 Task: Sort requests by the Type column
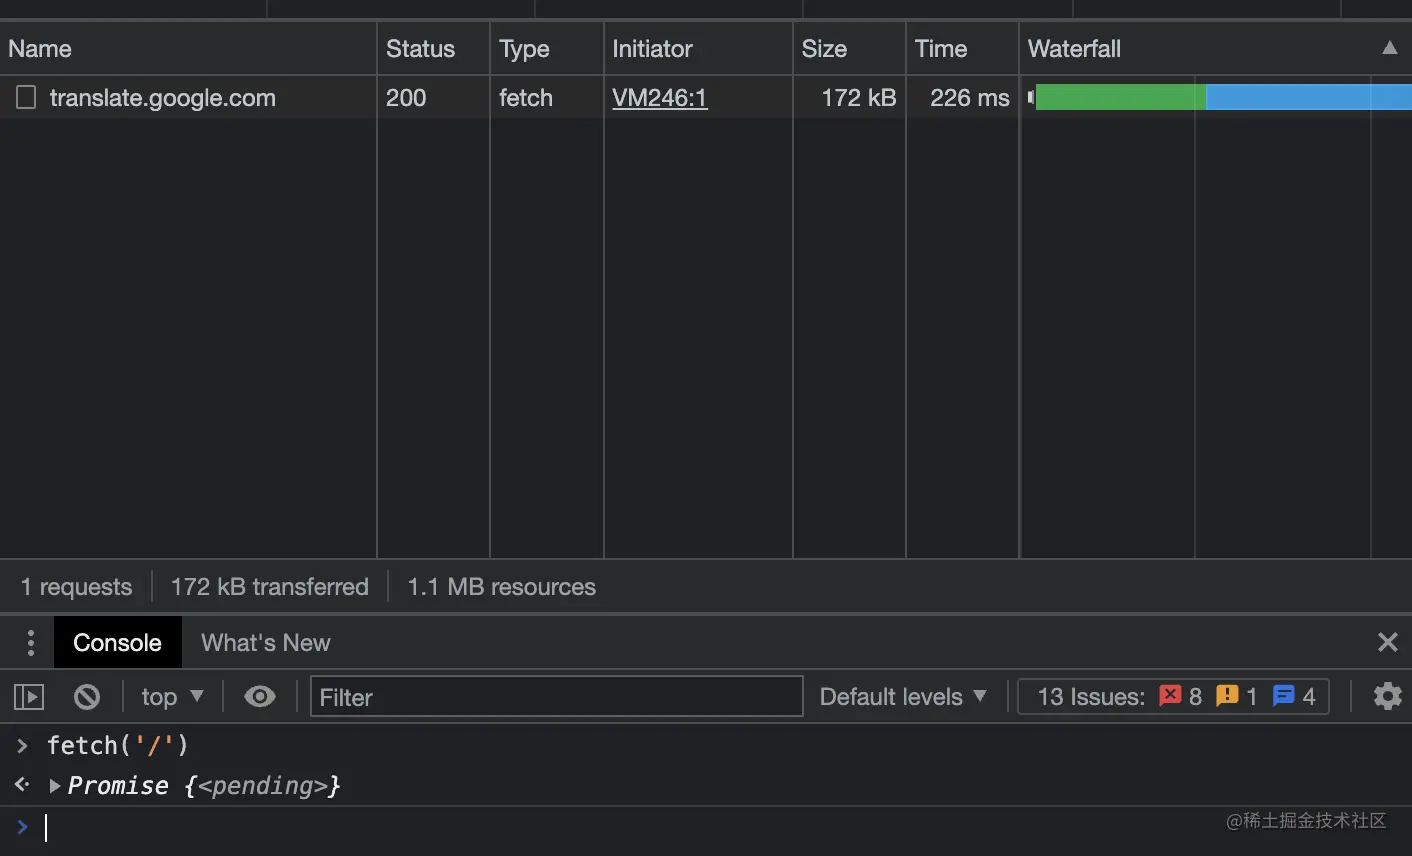click(x=547, y=48)
